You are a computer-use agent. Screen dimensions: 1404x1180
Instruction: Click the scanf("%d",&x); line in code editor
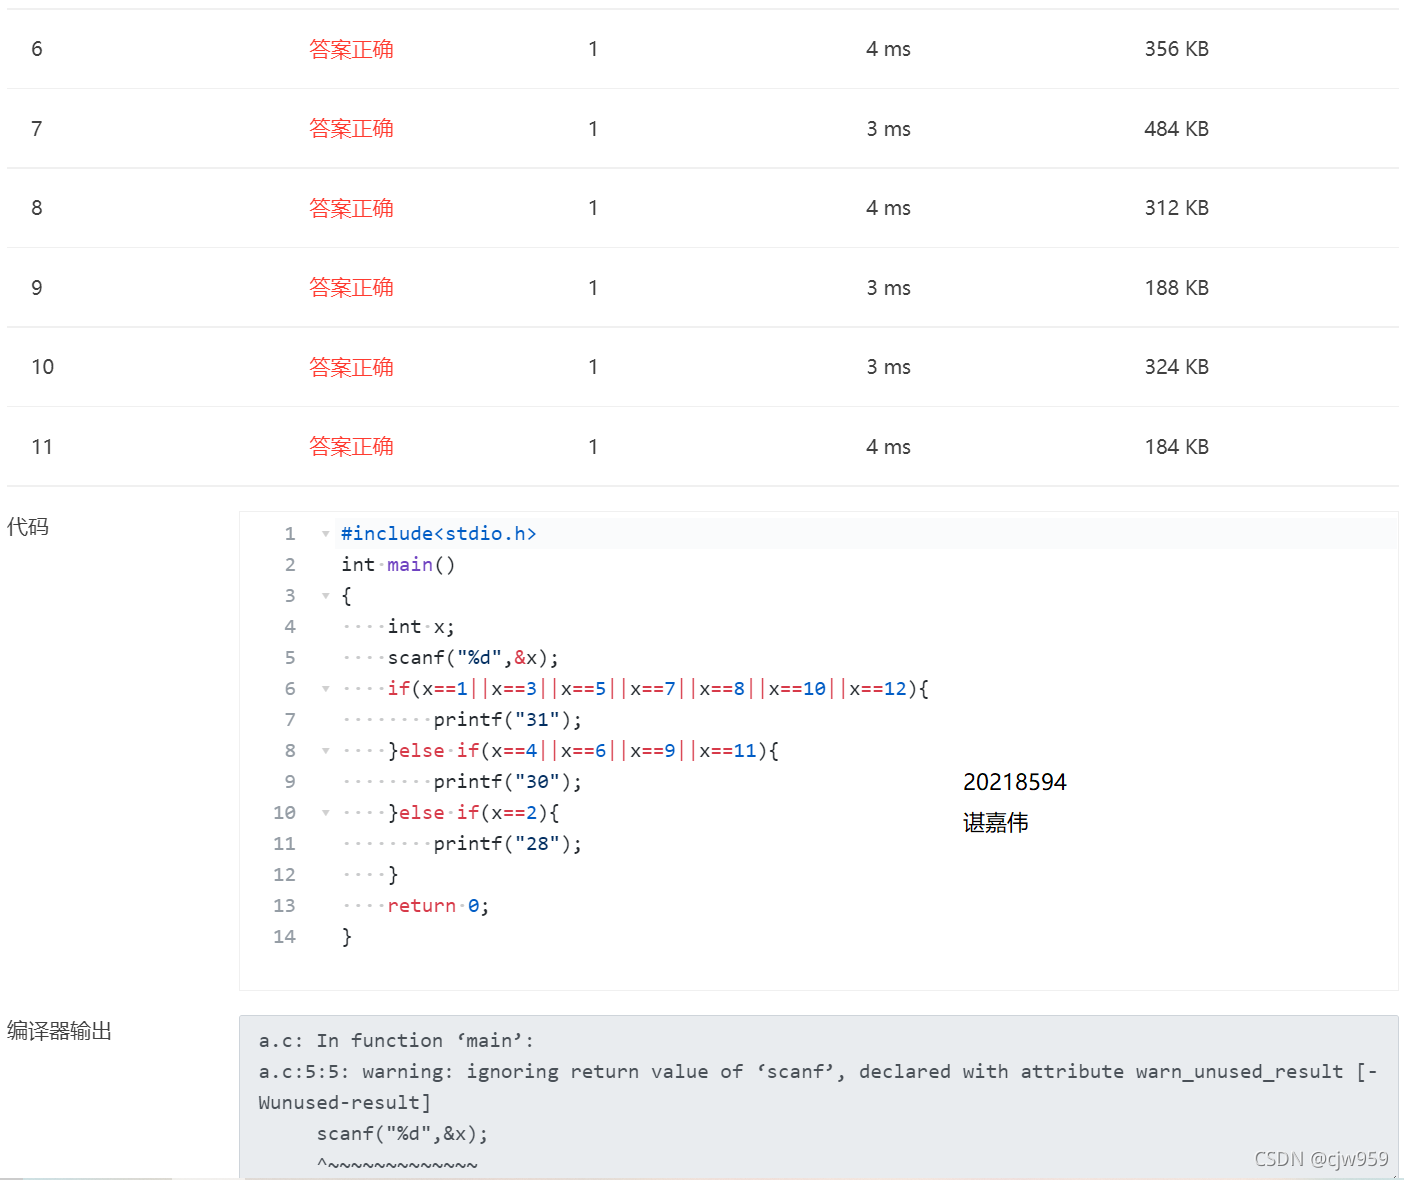[x=473, y=658]
